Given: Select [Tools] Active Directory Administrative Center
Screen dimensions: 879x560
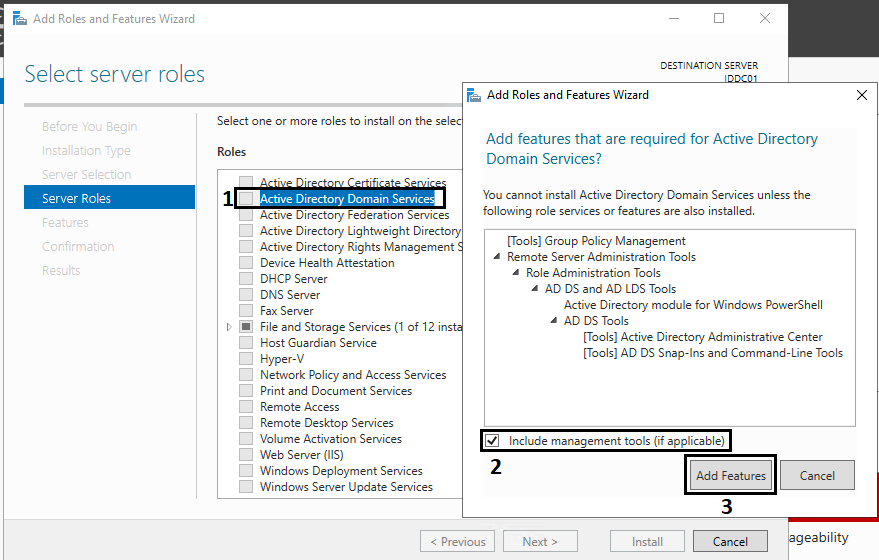Looking at the screenshot, I should [702, 336].
